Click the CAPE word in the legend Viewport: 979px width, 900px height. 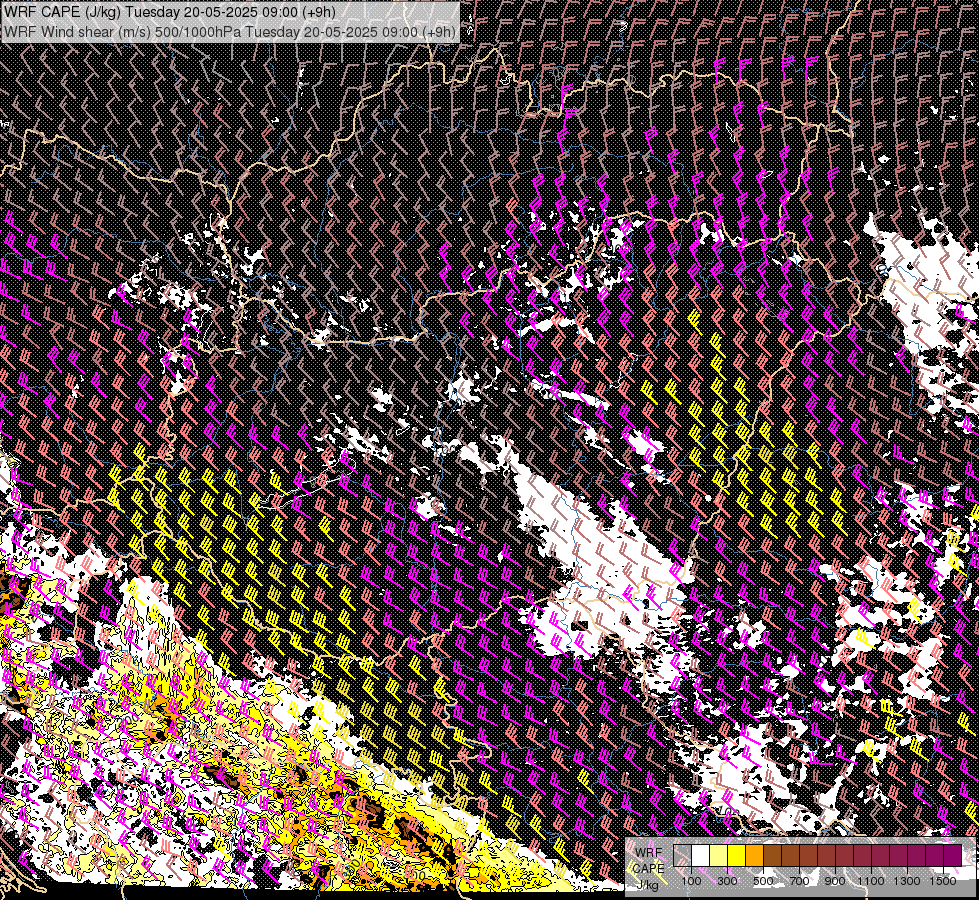pyautogui.click(x=648, y=869)
